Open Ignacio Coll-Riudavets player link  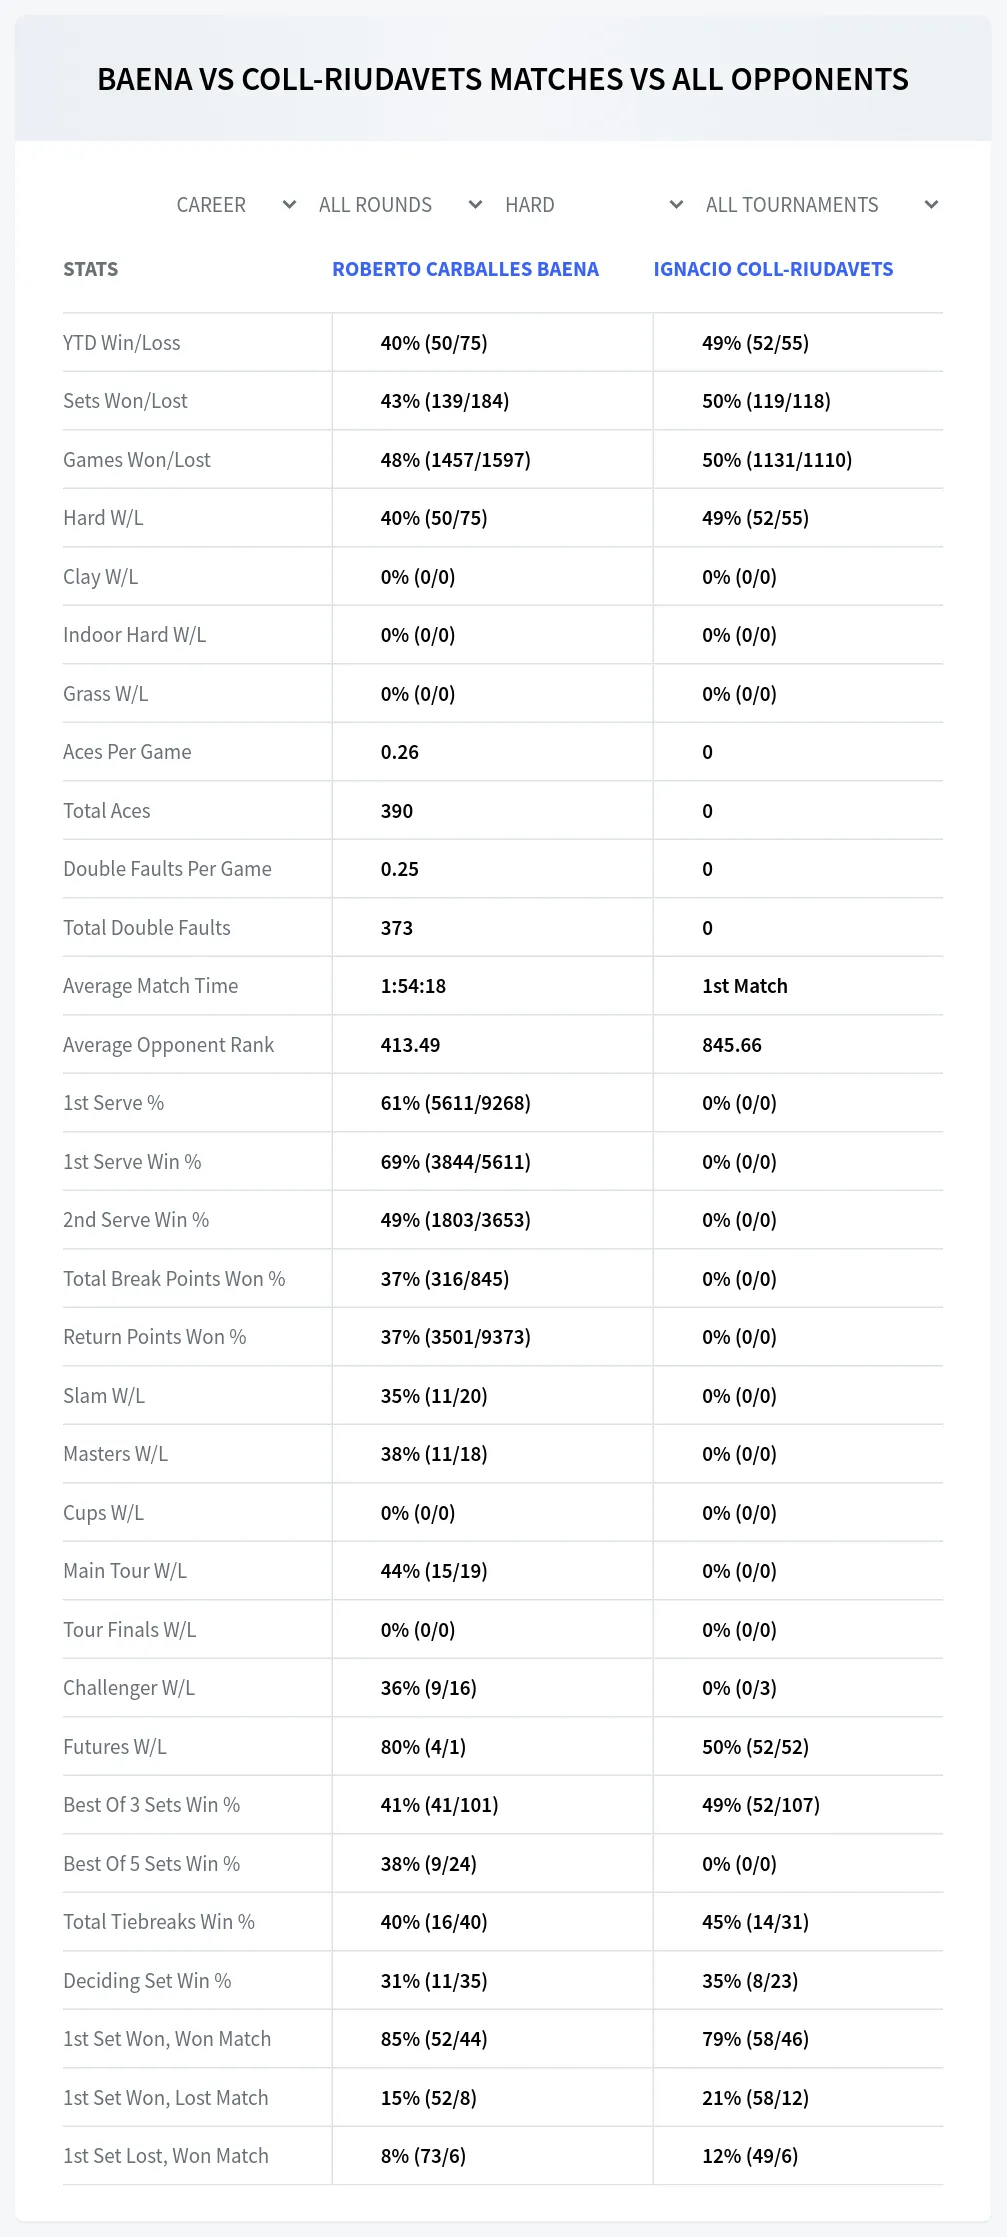(773, 269)
